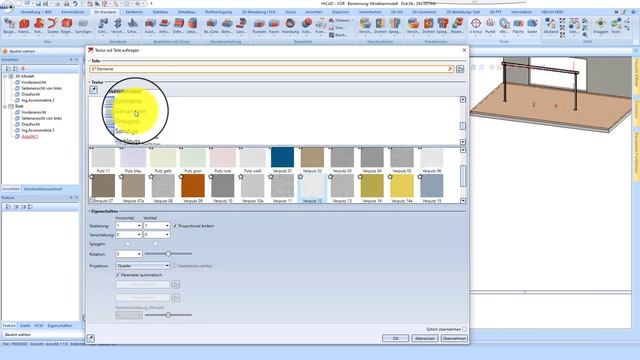The image size is (640, 360).
Task: Click the texture grid scrollbar down arrow
Action: (463, 201)
